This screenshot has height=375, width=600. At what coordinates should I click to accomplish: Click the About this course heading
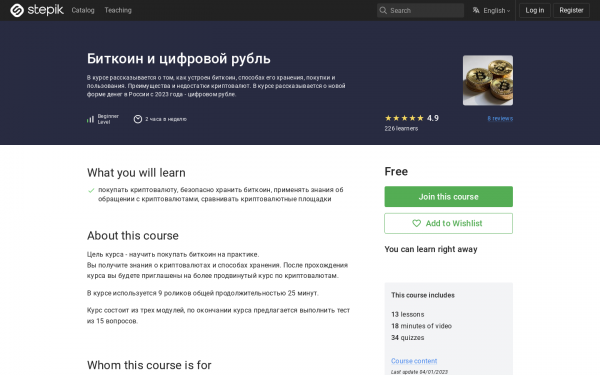pyautogui.click(x=133, y=236)
